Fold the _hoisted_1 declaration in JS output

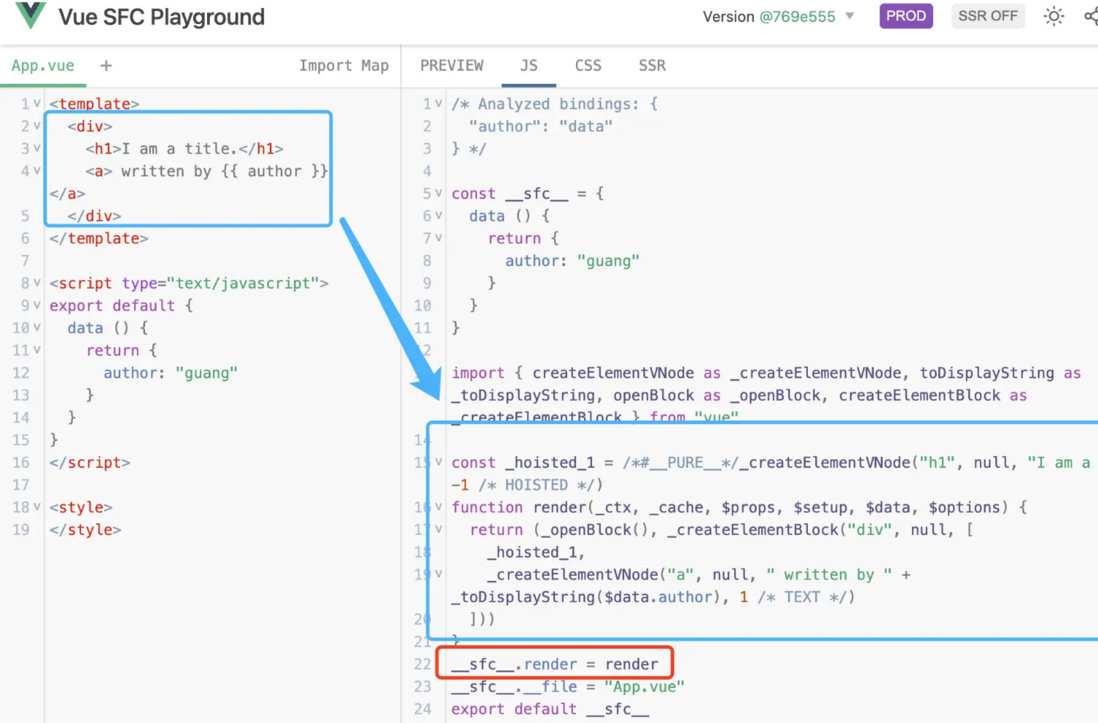pyautogui.click(x=438, y=462)
